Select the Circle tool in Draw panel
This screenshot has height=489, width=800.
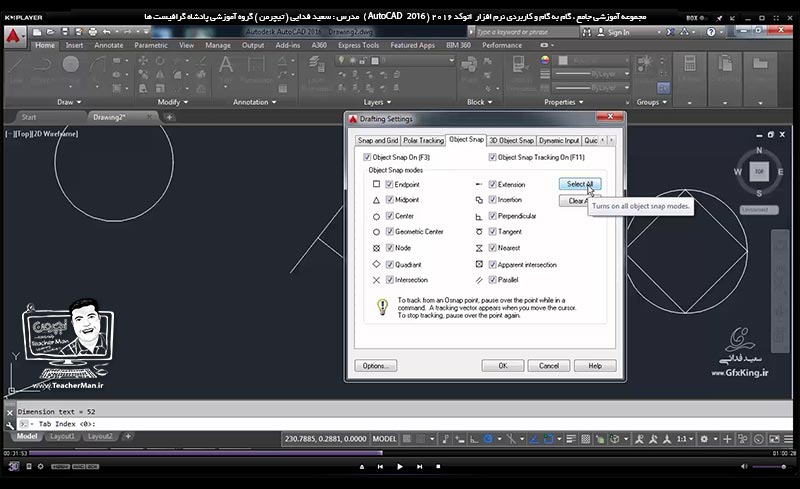tap(71, 64)
